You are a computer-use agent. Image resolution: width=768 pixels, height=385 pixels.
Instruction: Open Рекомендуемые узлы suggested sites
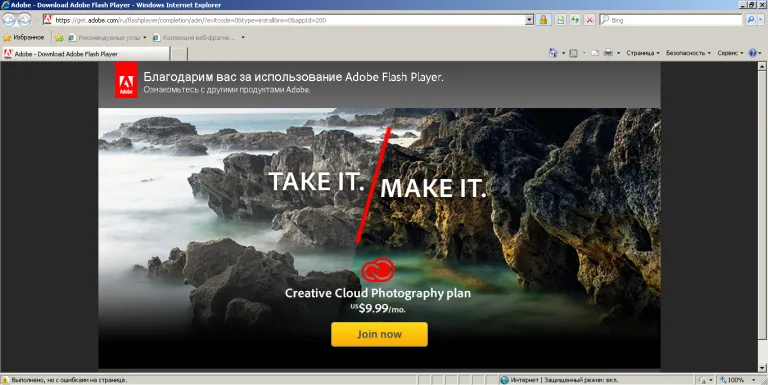[x=104, y=38]
